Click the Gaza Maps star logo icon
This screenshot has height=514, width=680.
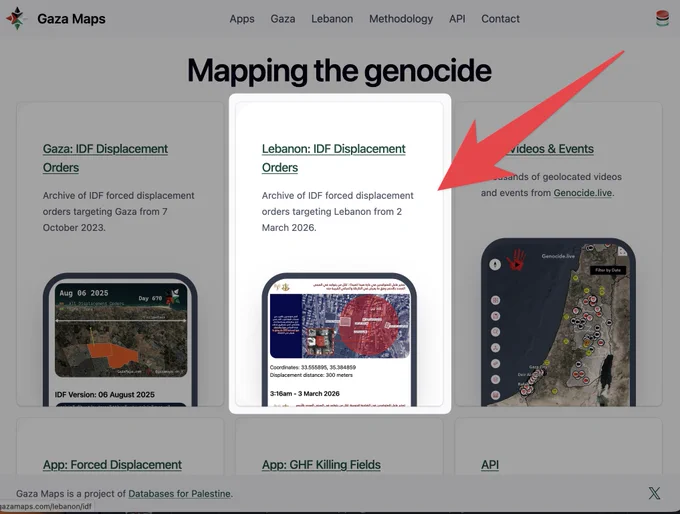(16, 19)
